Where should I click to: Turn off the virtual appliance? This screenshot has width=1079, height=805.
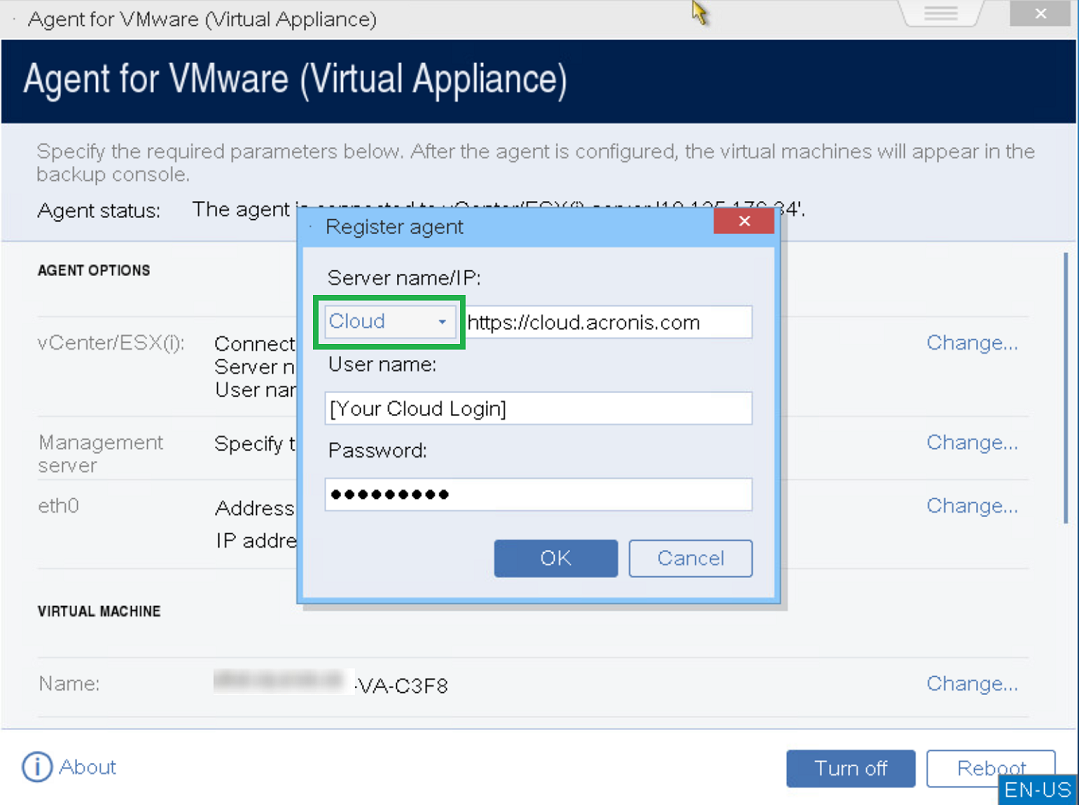850,768
